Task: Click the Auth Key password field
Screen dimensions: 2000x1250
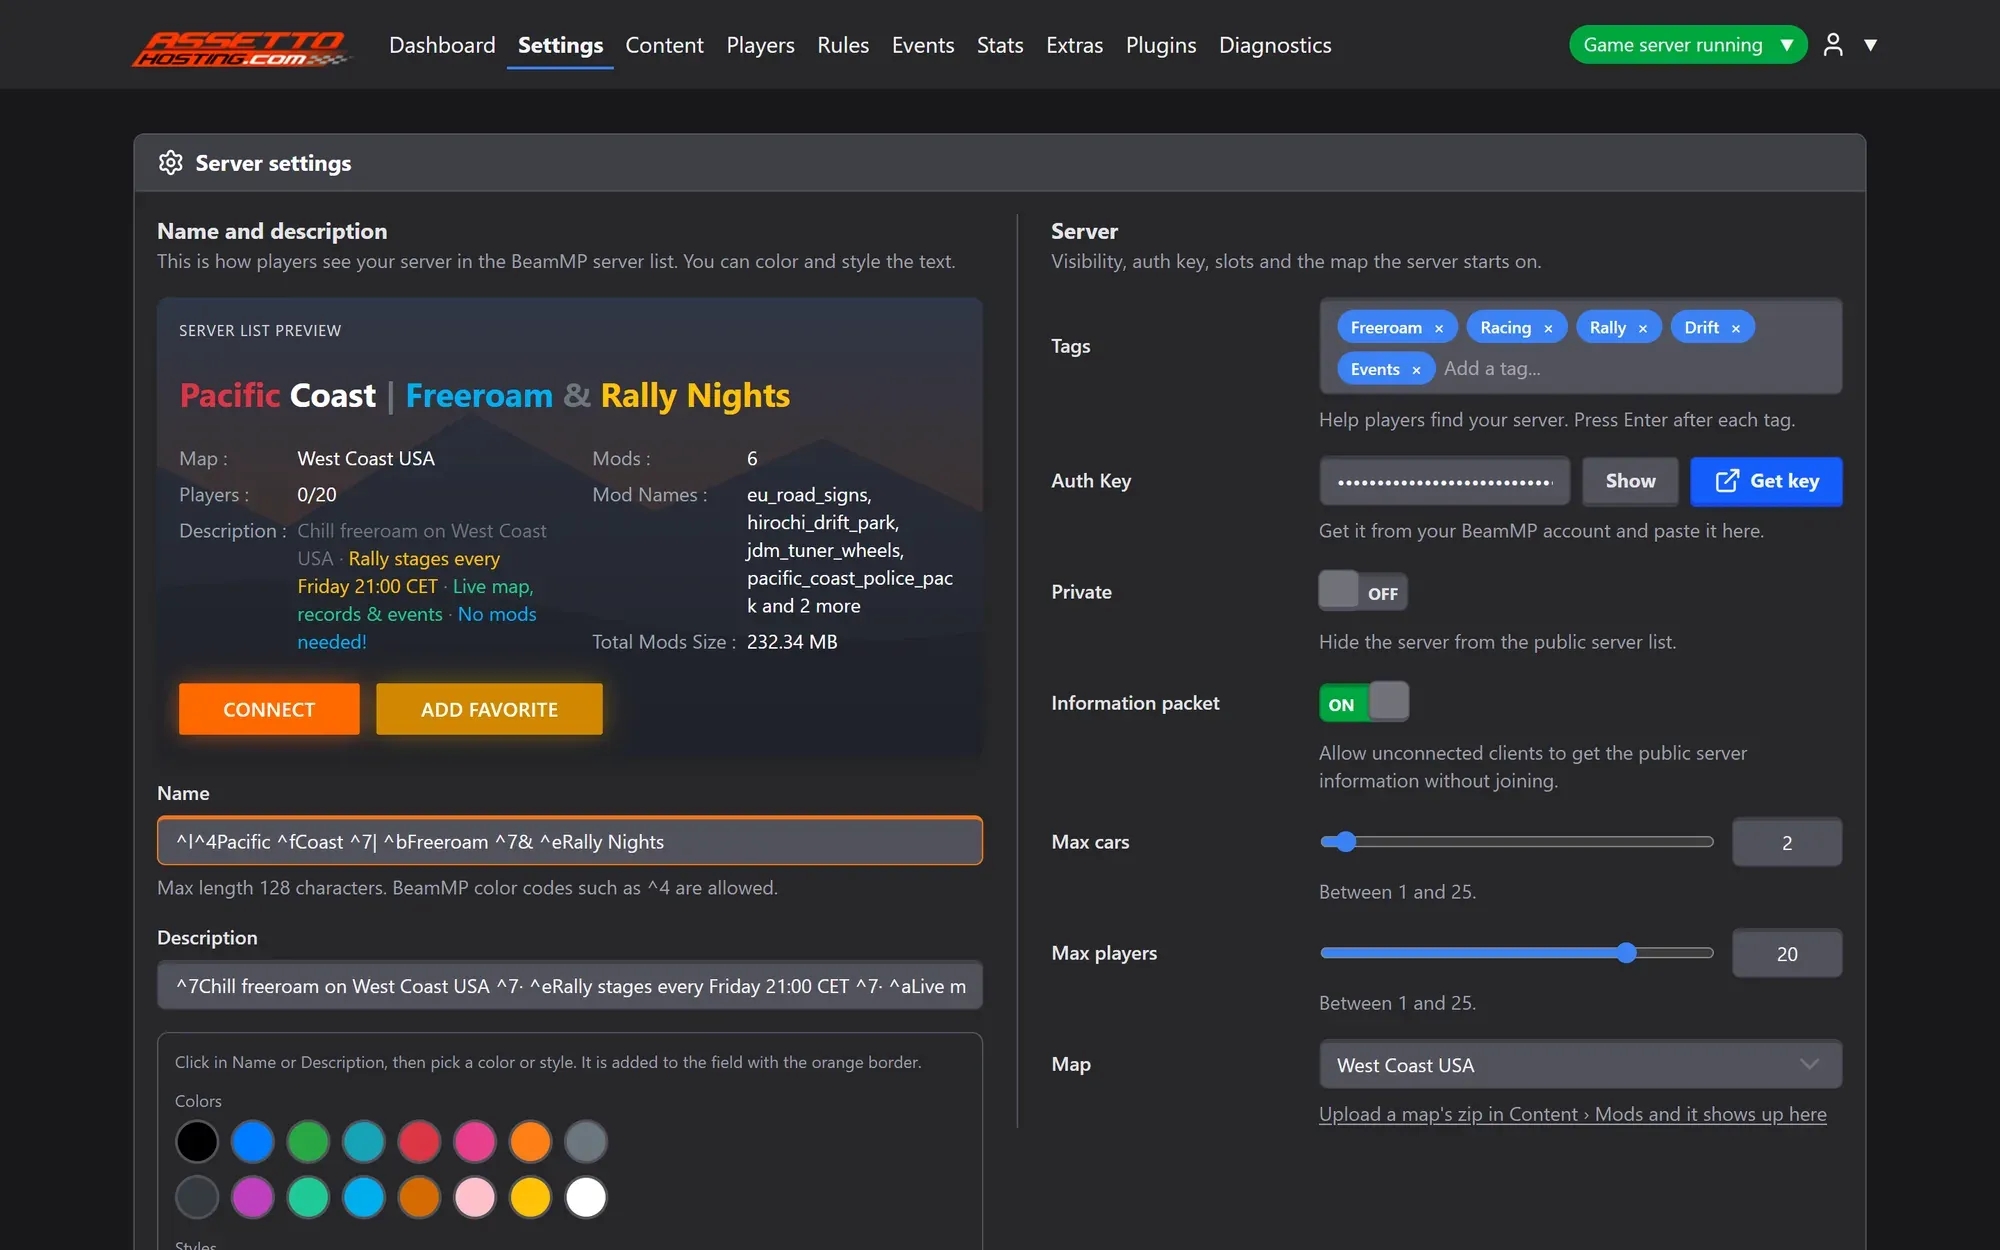Action: click(x=1445, y=482)
